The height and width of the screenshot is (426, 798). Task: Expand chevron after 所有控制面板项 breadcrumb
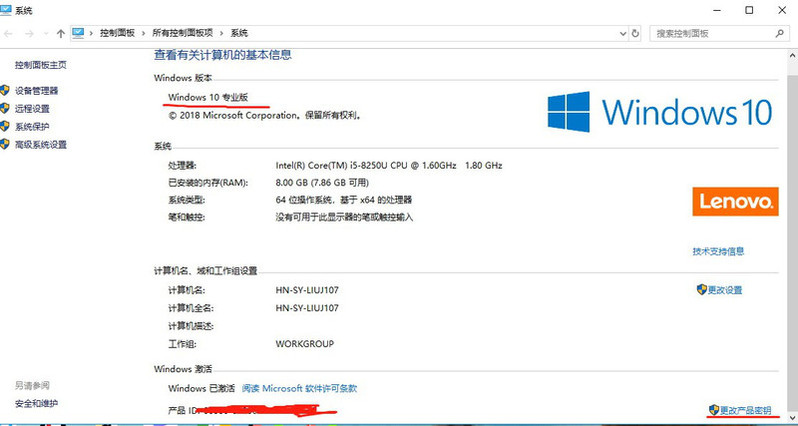point(221,34)
